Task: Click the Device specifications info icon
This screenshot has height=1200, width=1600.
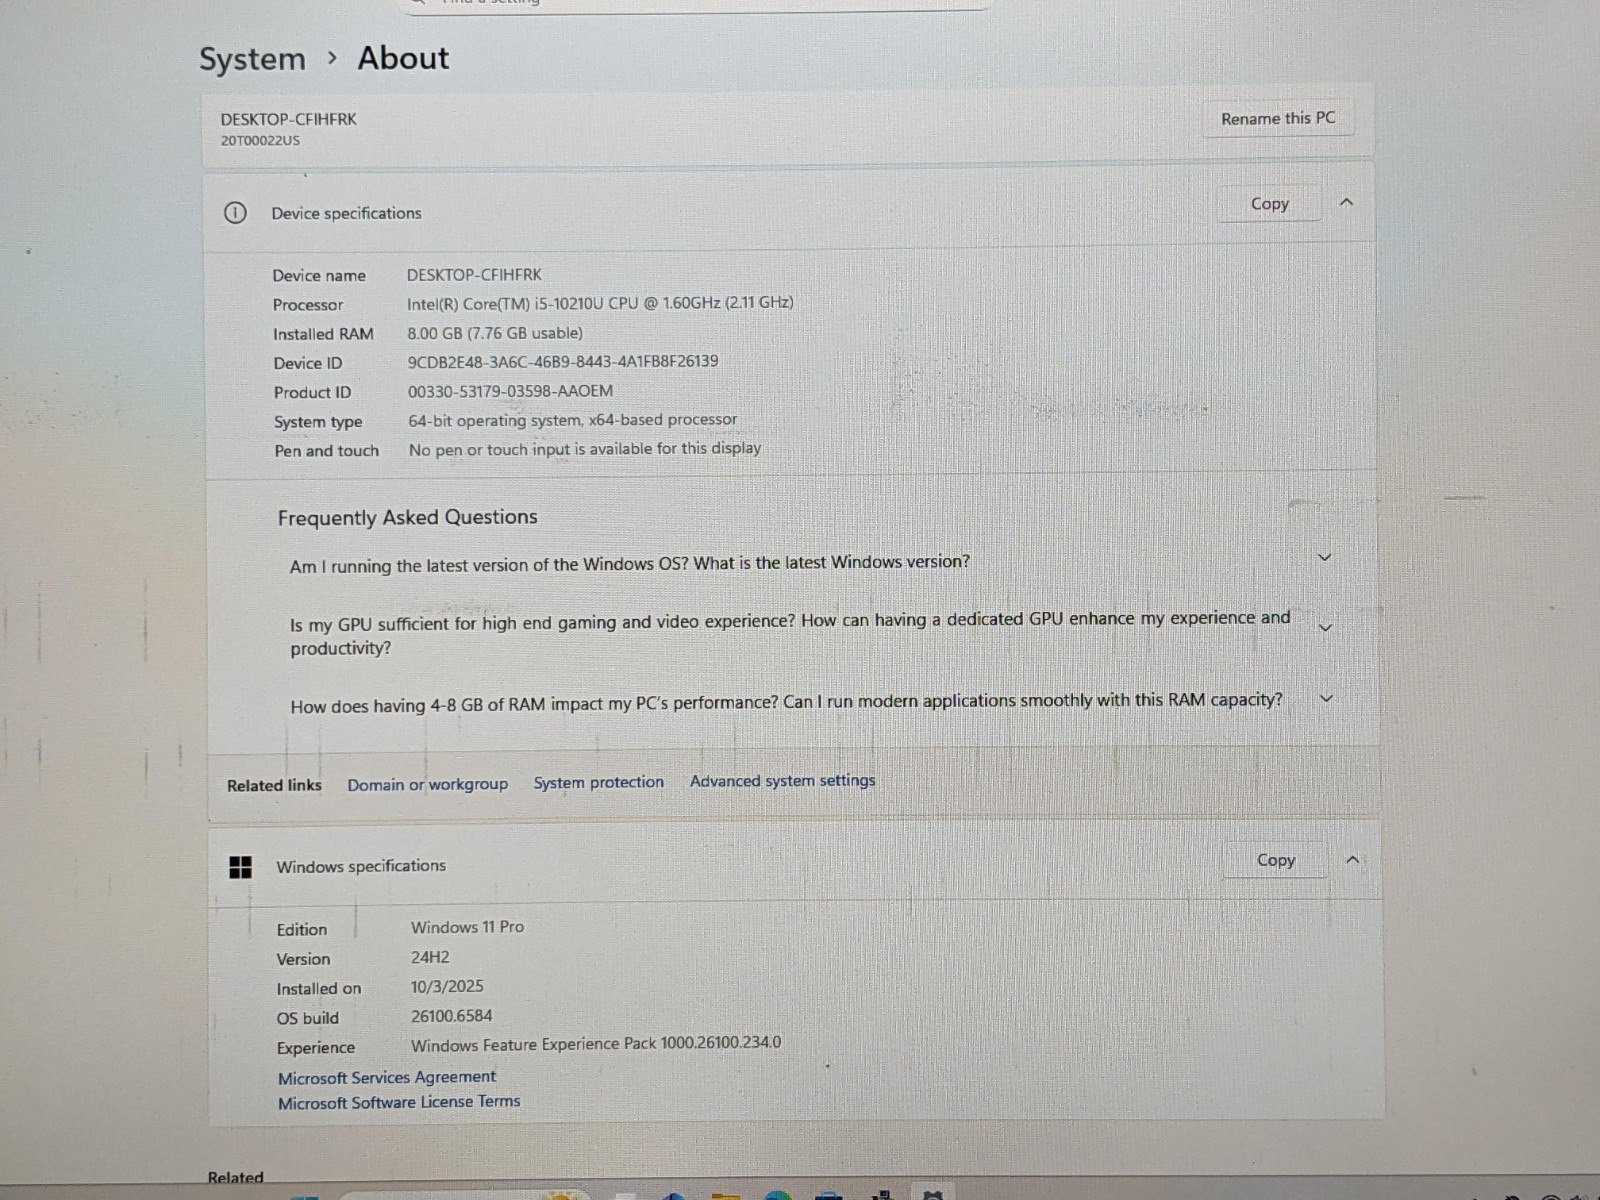Action: tap(235, 213)
